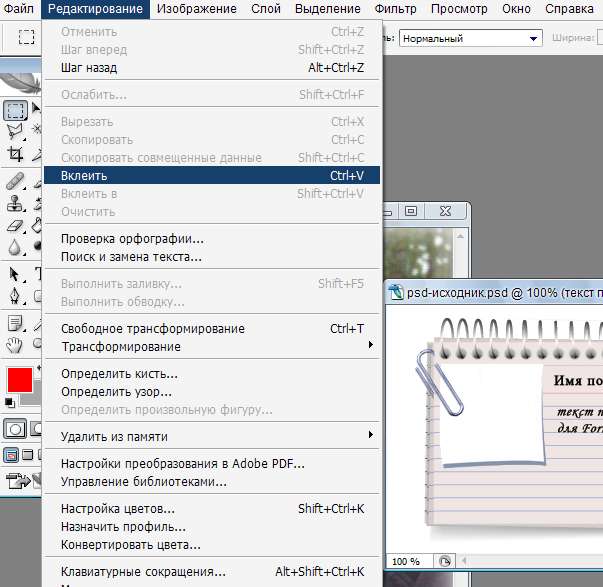This screenshot has height=587, width=603.
Task: Open the Изображение menu
Action: coord(197,9)
